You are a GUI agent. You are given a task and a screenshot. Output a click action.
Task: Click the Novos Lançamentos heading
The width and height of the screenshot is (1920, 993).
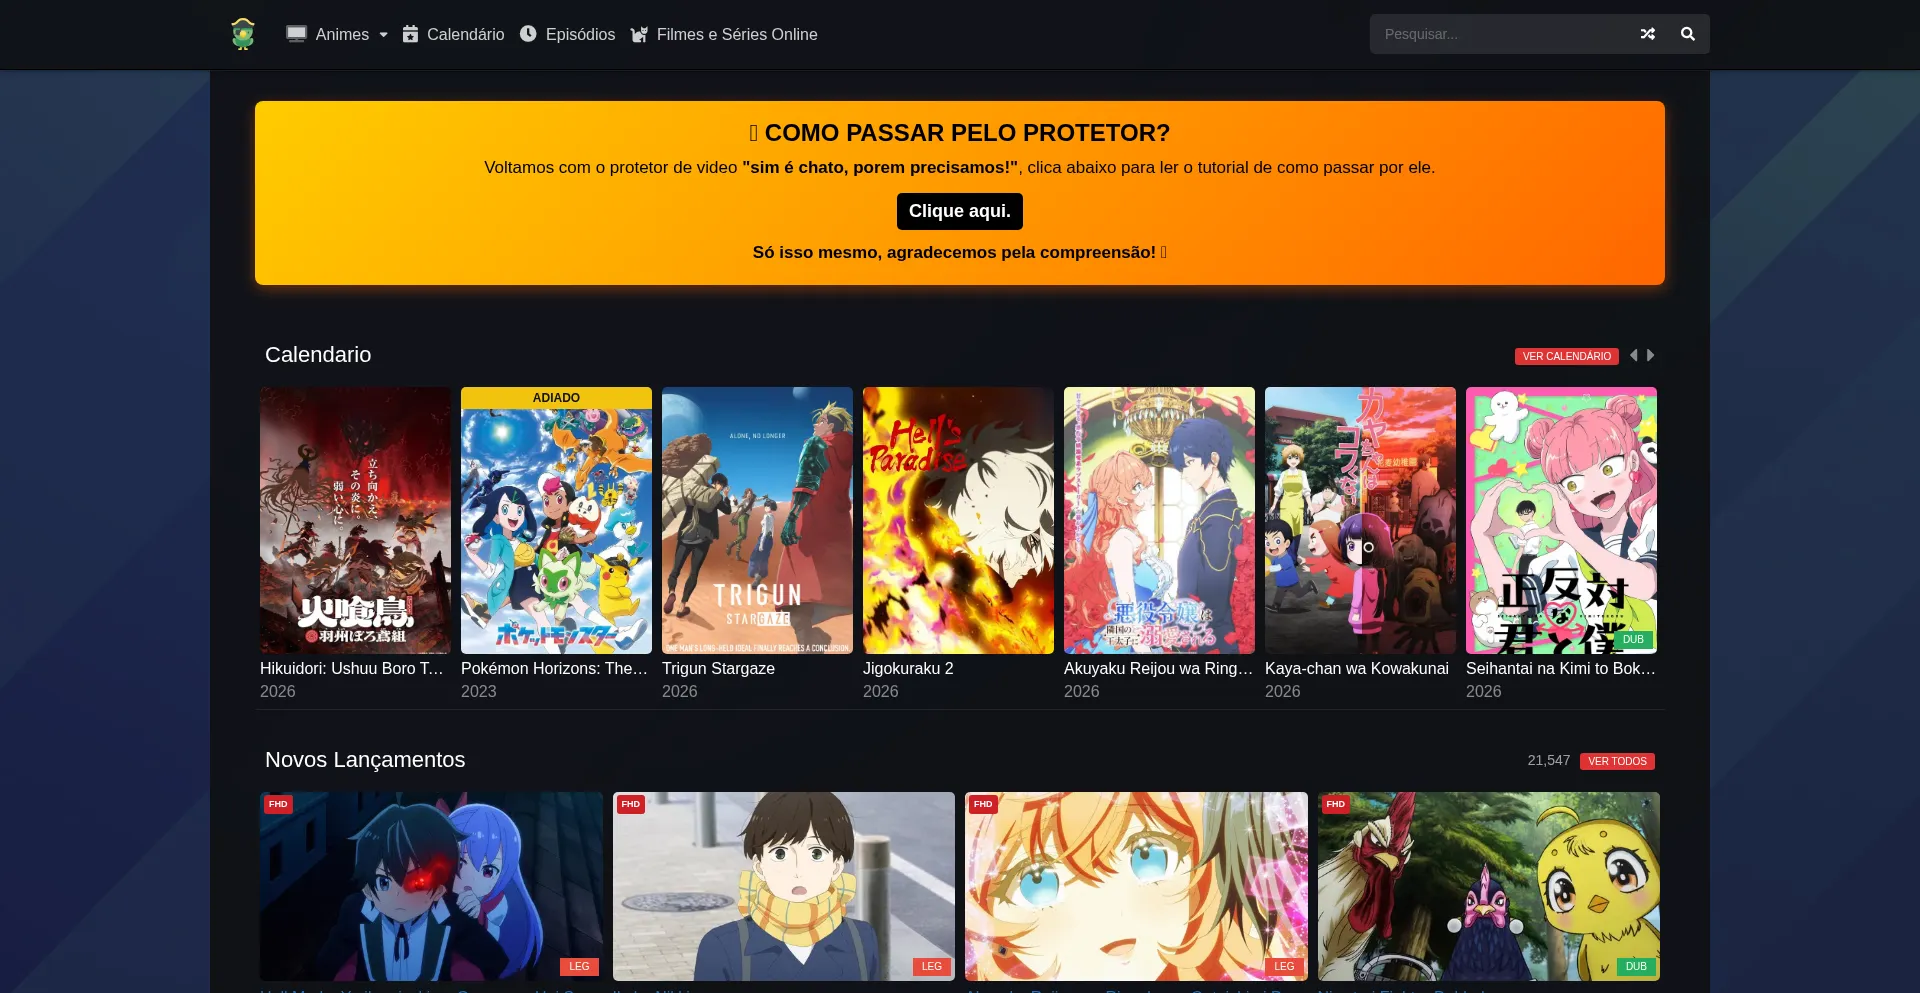pos(365,760)
